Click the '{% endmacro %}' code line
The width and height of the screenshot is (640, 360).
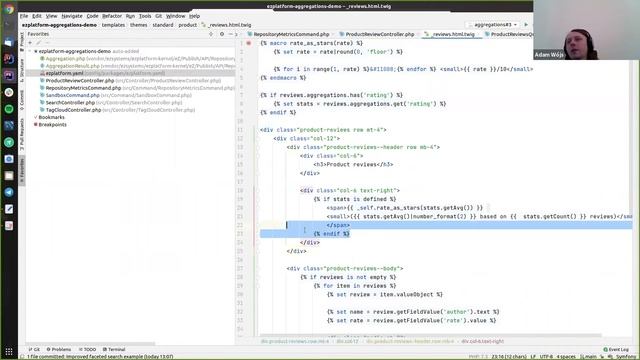coord(283,78)
